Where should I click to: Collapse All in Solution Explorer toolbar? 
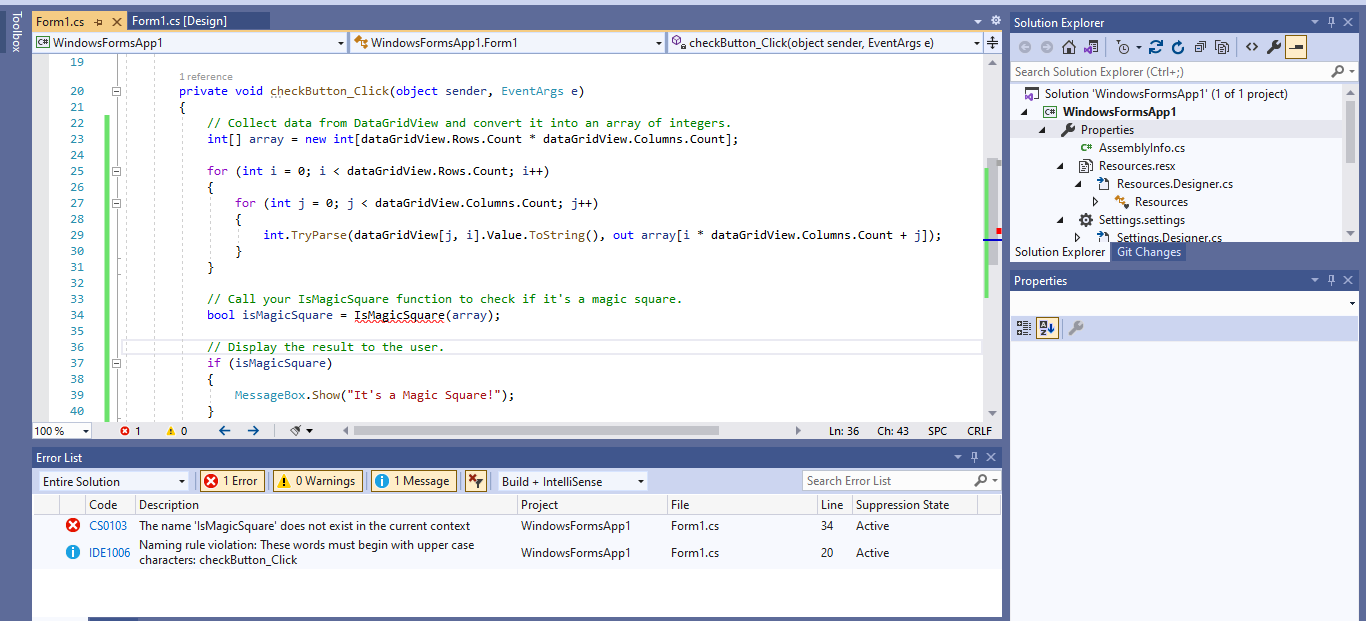(x=1200, y=47)
